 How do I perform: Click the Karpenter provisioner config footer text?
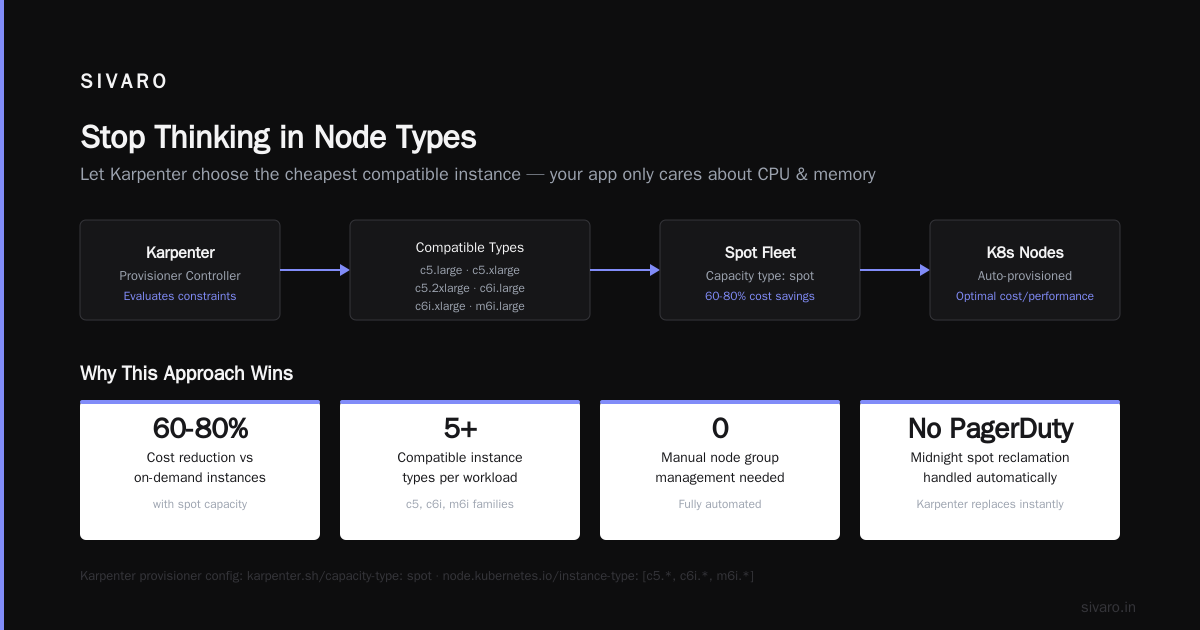417,576
